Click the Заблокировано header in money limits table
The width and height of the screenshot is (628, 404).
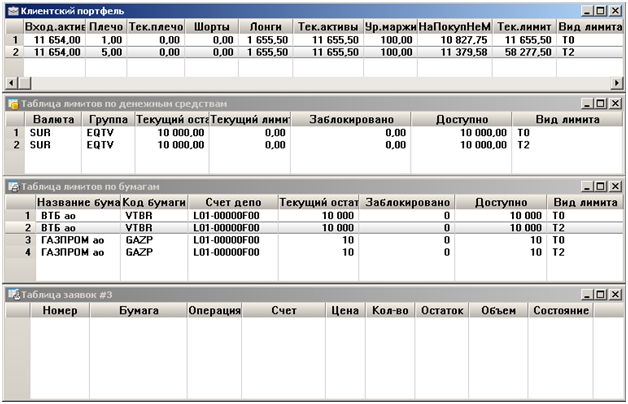(349, 119)
